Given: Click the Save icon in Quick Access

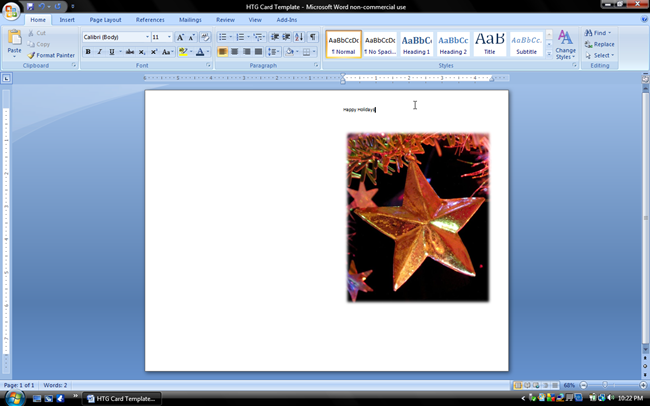Looking at the screenshot, I should (x=30, y=7).
